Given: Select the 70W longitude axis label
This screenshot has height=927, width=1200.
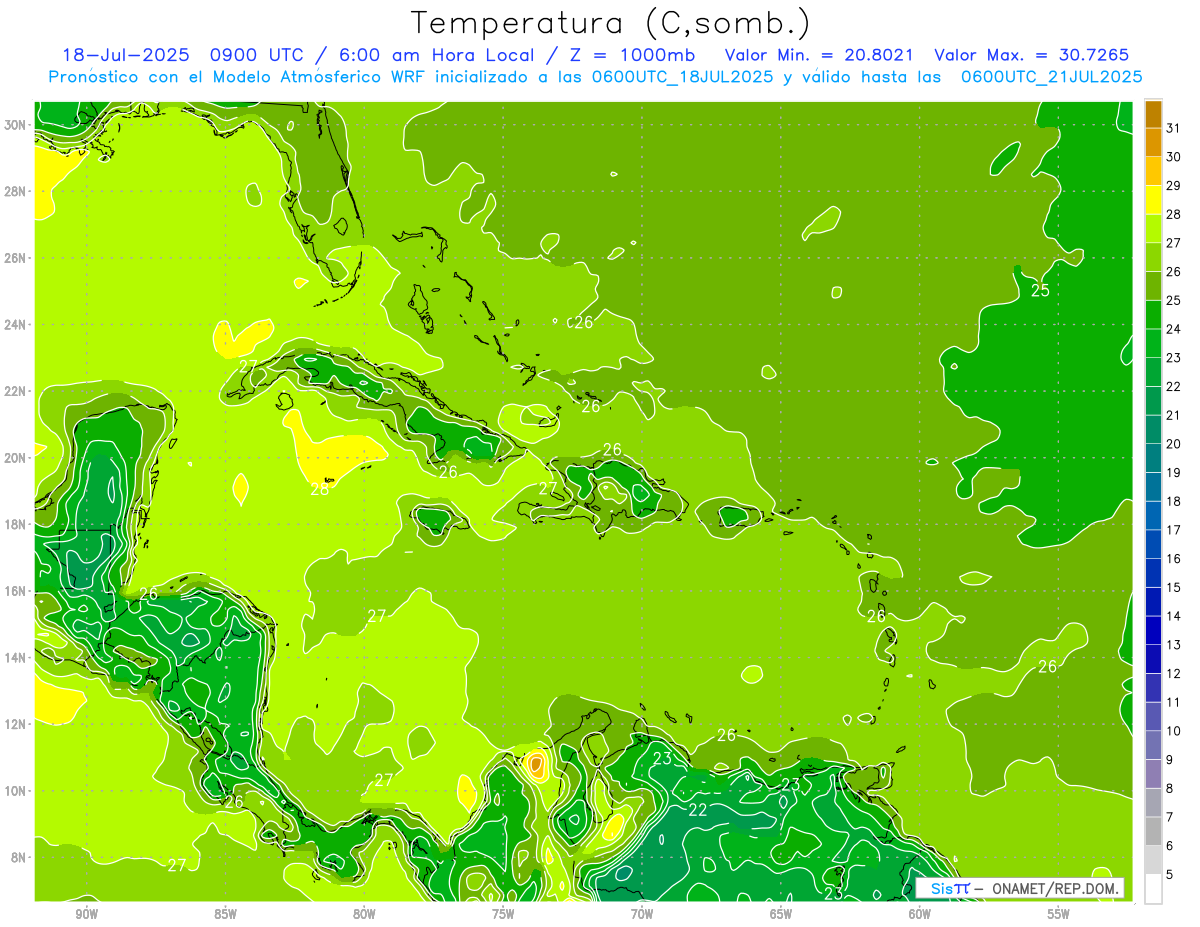Looking at the screenshot, I should point(642,914).
